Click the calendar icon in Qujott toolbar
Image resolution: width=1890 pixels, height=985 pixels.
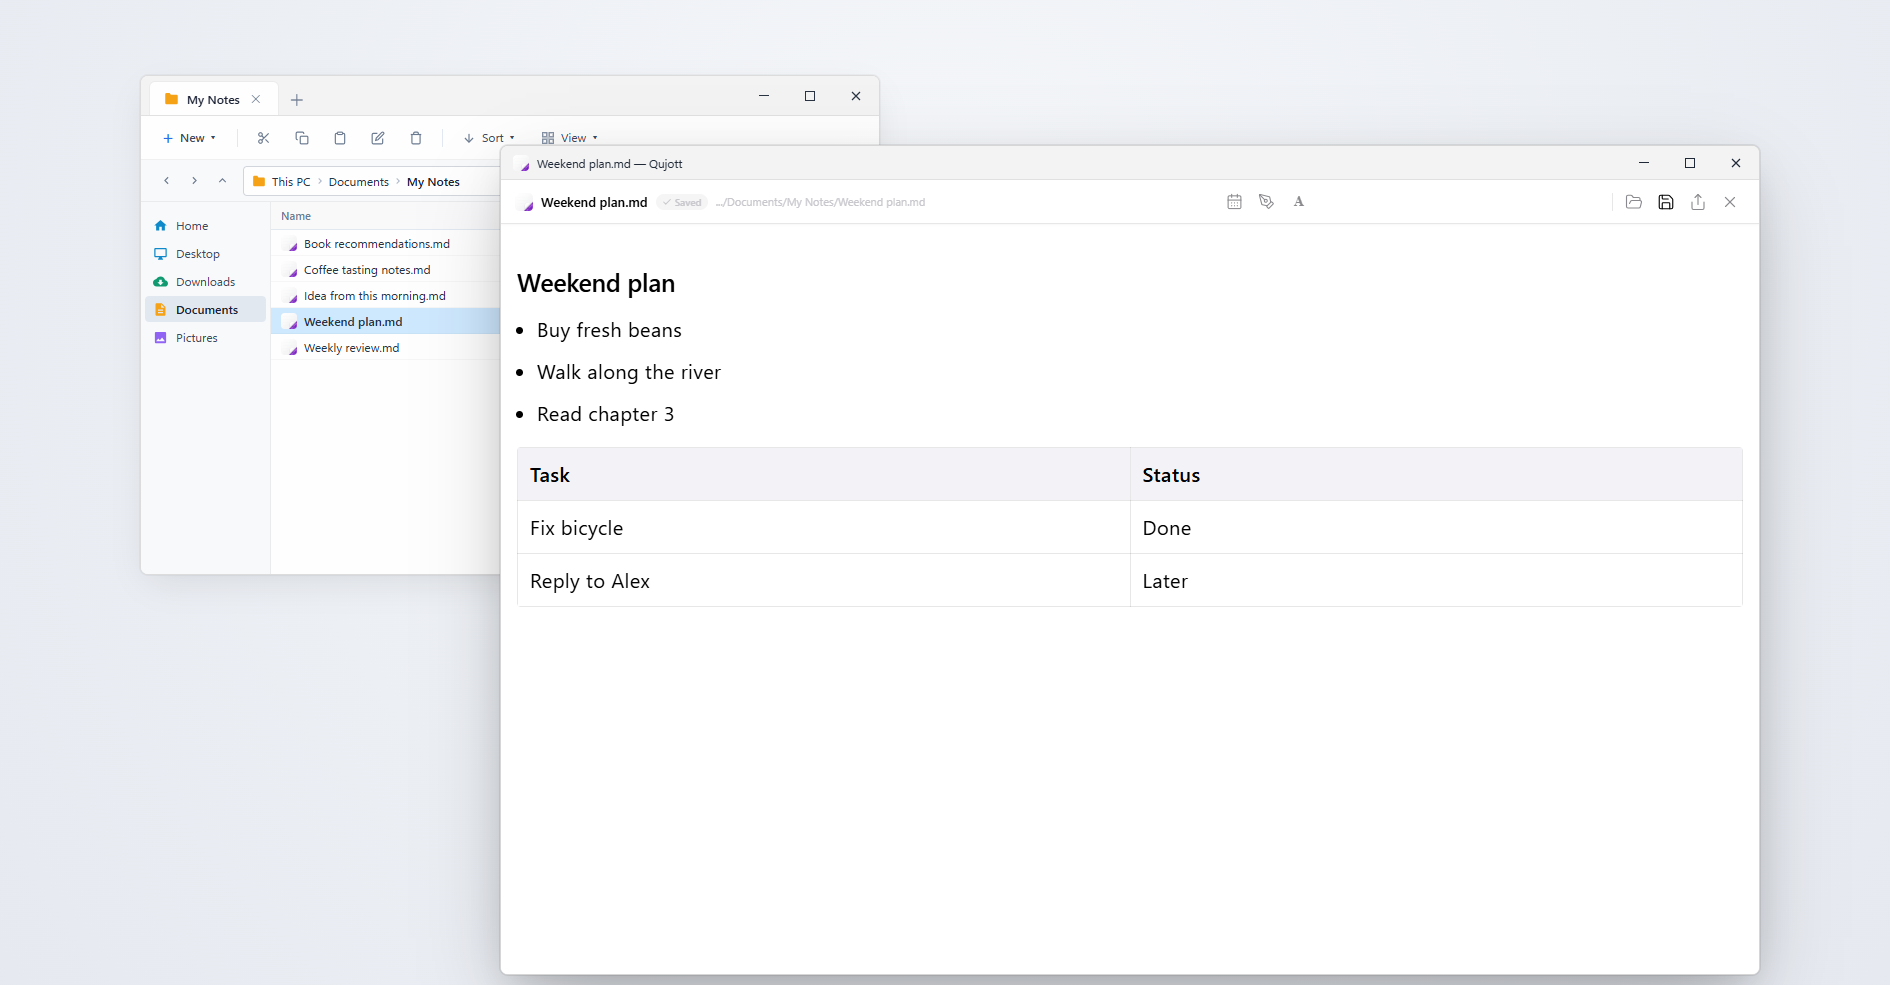(x=1234, y=202)
